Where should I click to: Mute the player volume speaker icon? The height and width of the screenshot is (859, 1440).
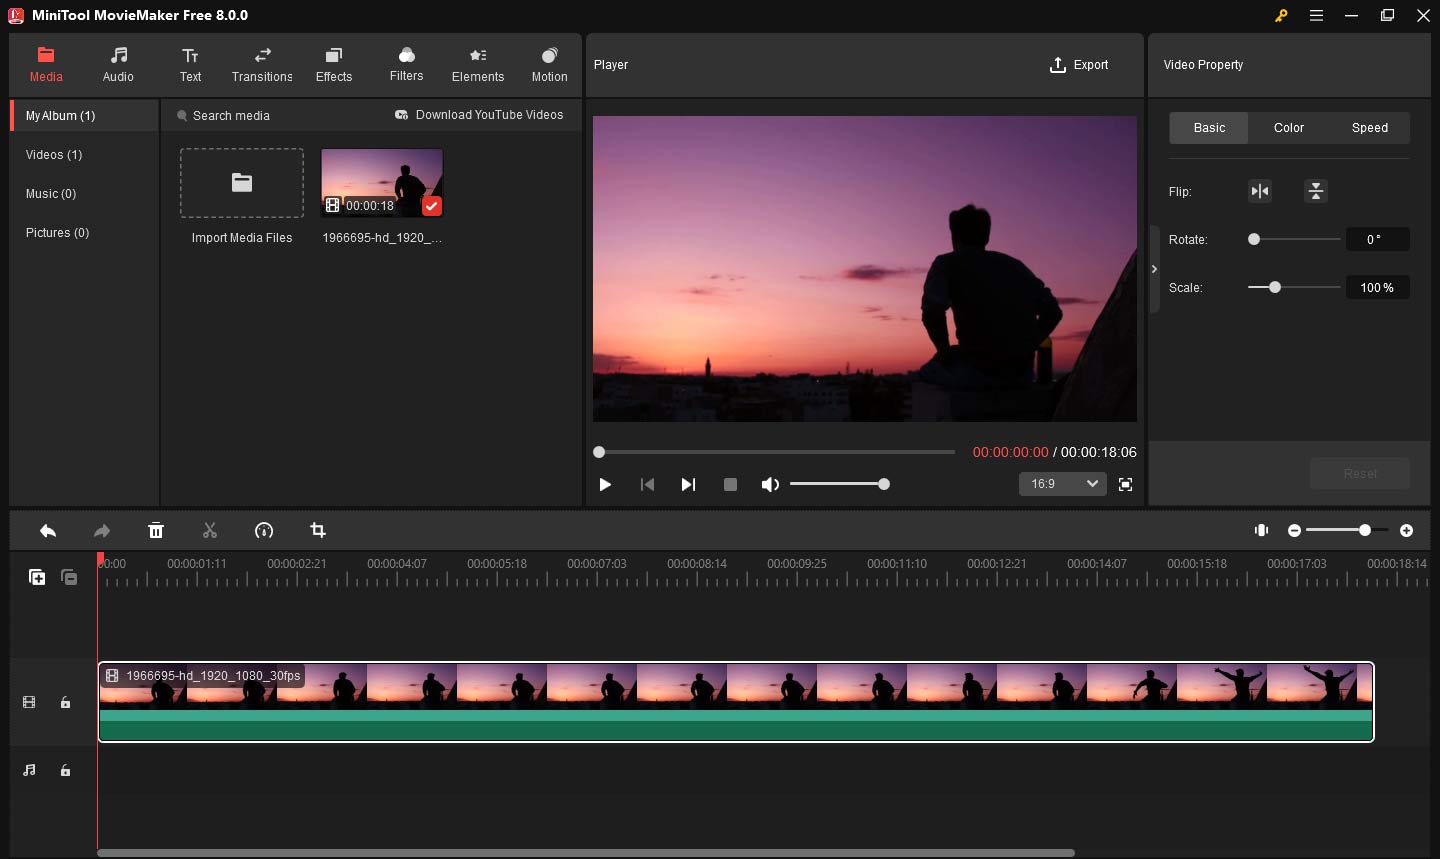(x=770, y=484)
